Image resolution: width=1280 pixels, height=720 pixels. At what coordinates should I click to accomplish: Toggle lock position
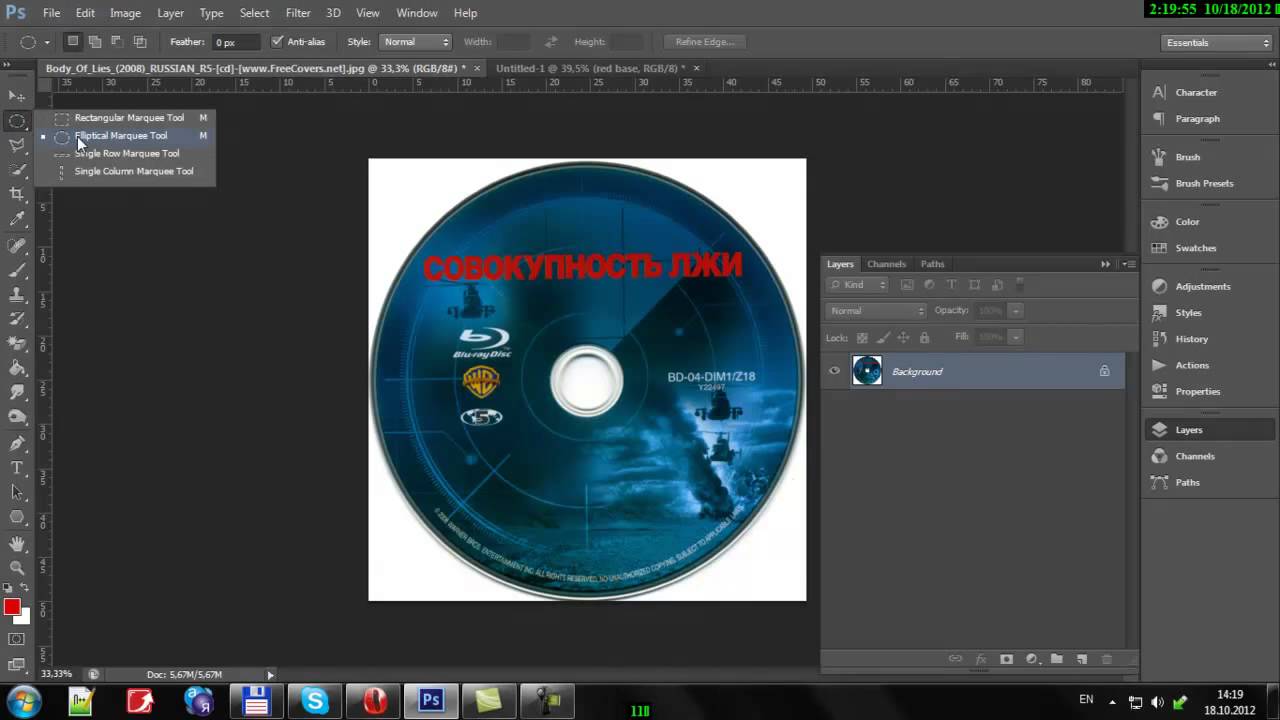[x=904, y=338]
